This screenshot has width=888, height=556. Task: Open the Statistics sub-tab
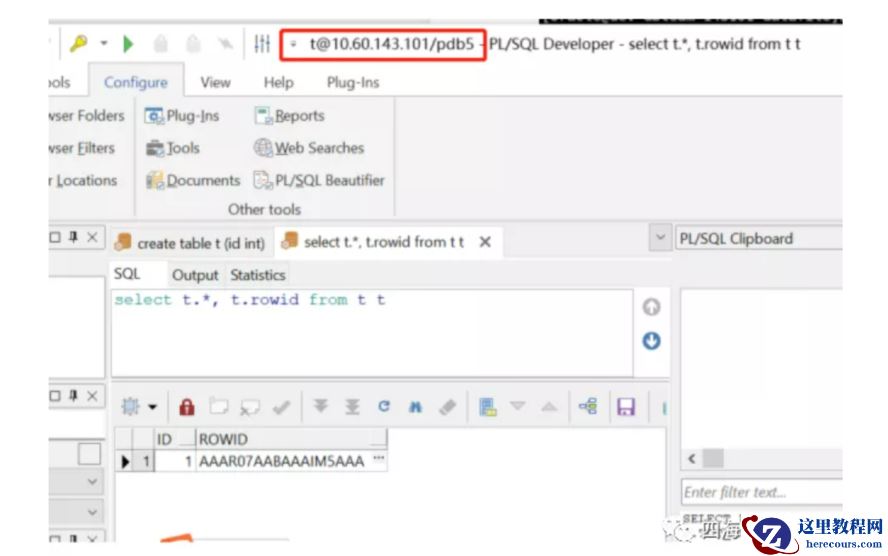point(258,275)
